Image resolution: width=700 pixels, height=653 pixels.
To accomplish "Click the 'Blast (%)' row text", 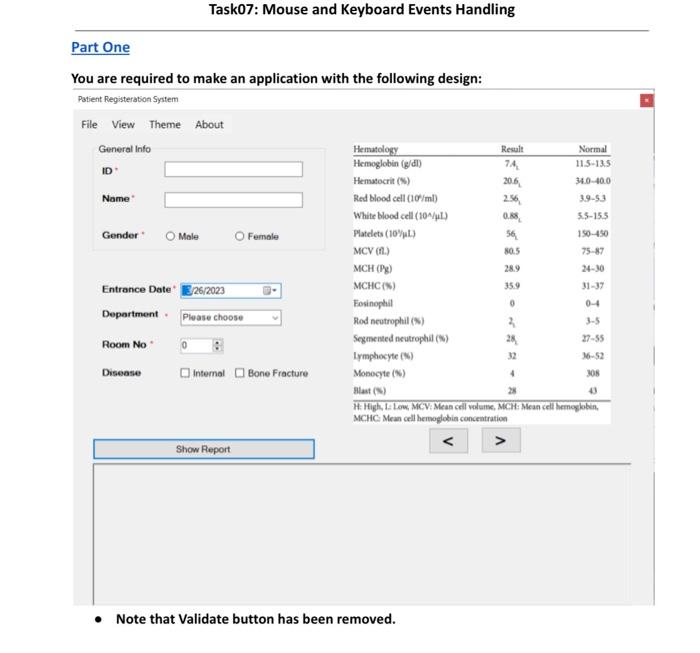I will 370,391.
